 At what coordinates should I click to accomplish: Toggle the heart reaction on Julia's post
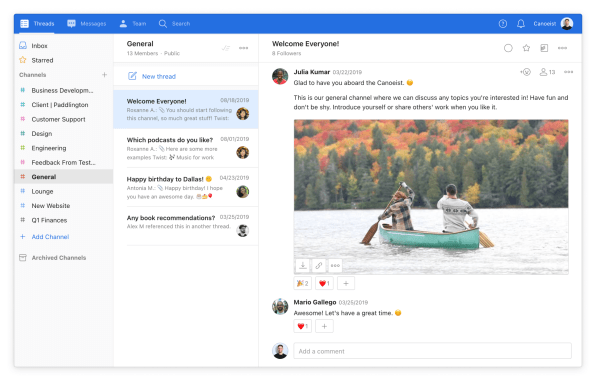click(324, 283)
